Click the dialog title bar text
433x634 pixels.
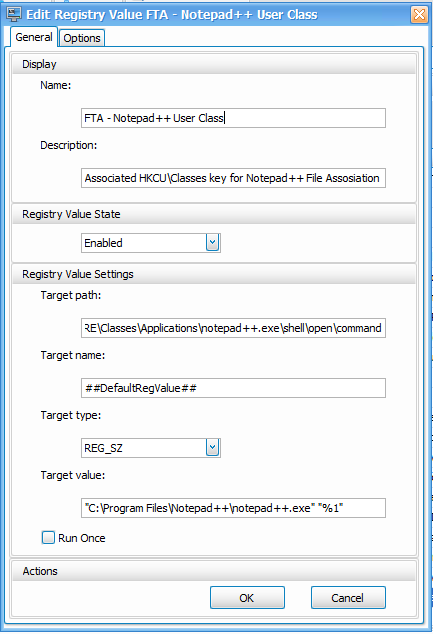[x=172, y=15]
